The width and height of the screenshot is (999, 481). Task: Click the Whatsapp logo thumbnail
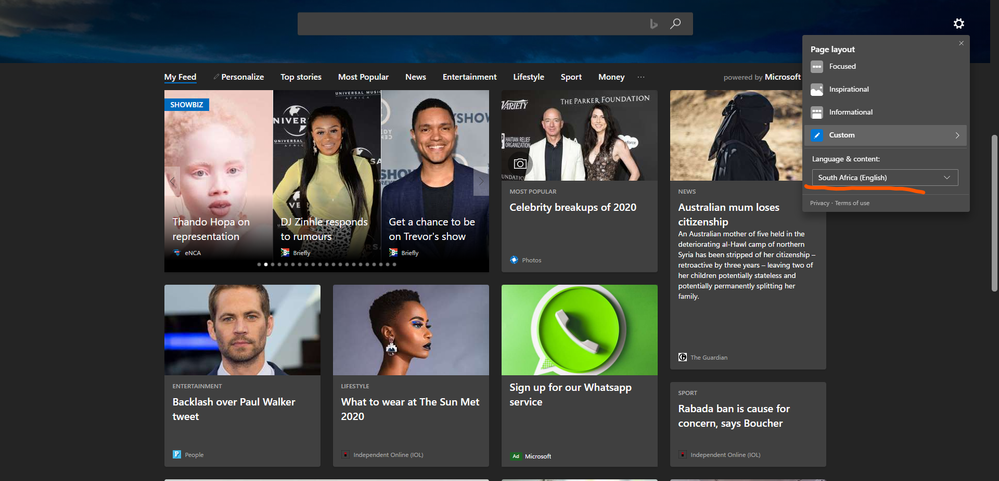[579, 329]
